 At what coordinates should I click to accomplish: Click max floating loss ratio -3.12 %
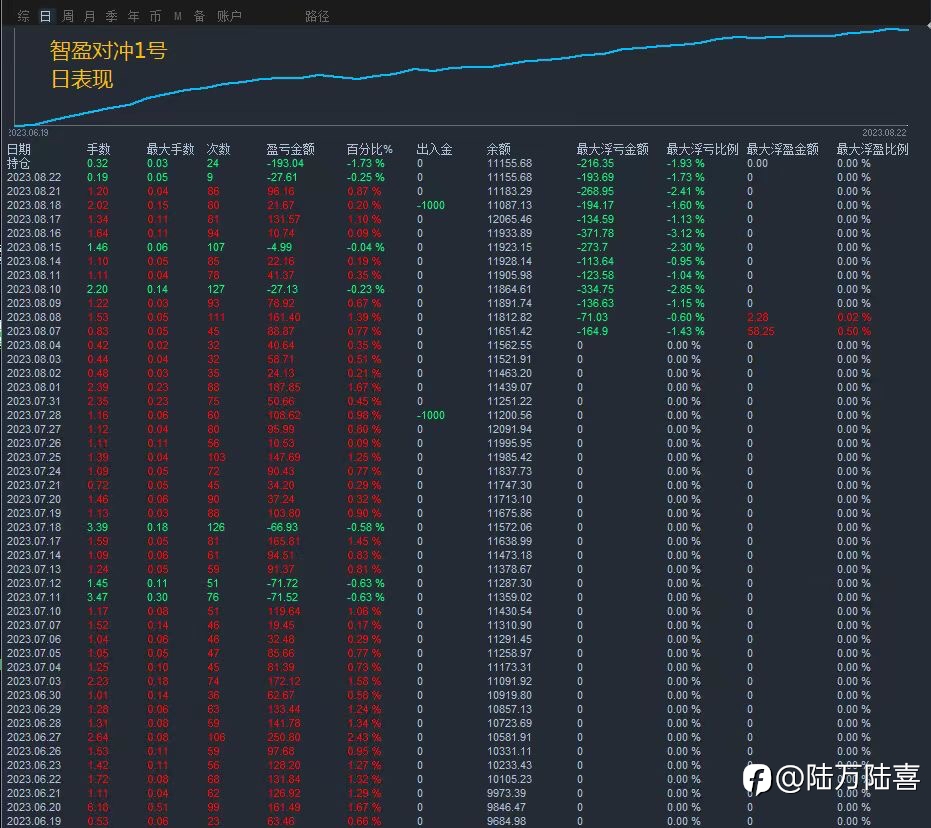click(686, 233)
